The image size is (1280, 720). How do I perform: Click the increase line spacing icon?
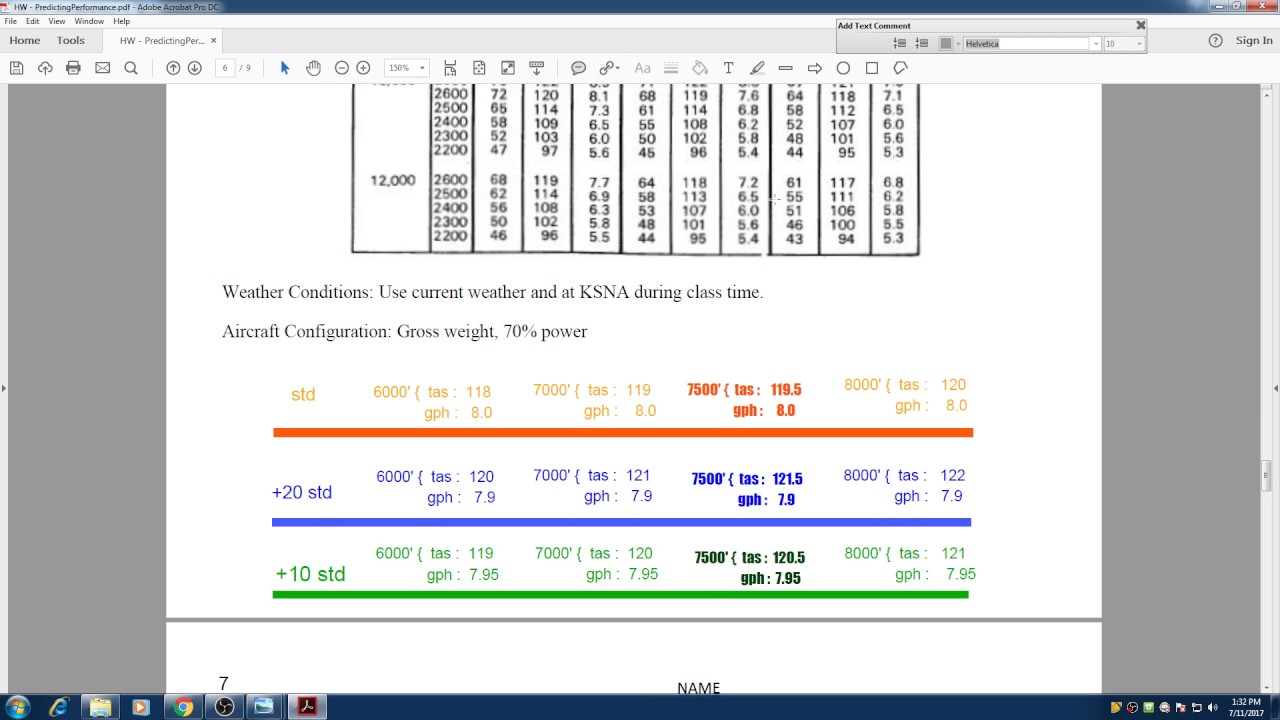[x=900, y=44]
